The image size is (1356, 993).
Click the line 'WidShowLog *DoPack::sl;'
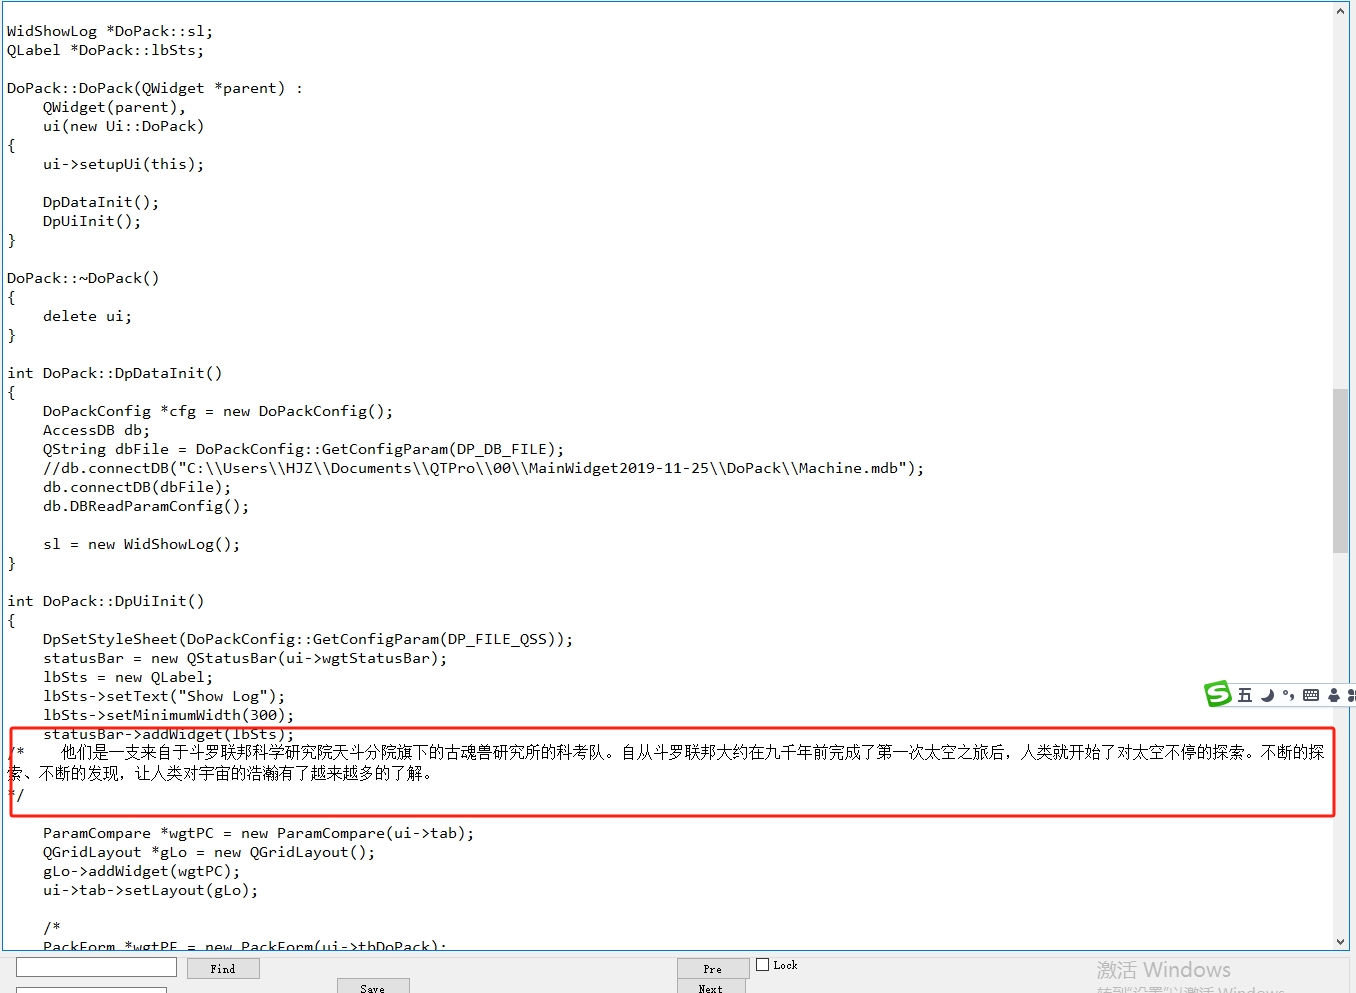click(x=110, y=31)
